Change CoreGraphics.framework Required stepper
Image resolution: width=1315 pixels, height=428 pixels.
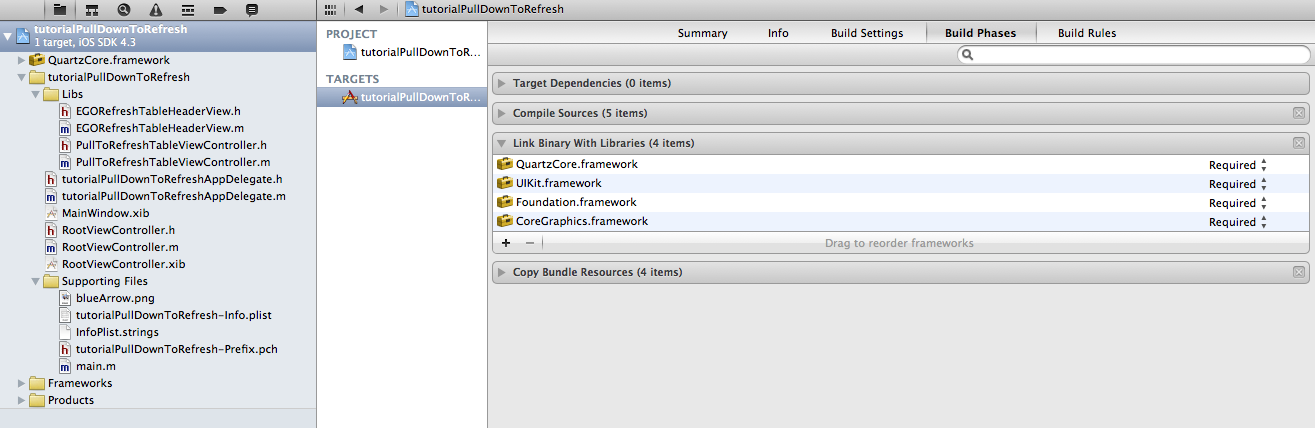(1264, 222)
